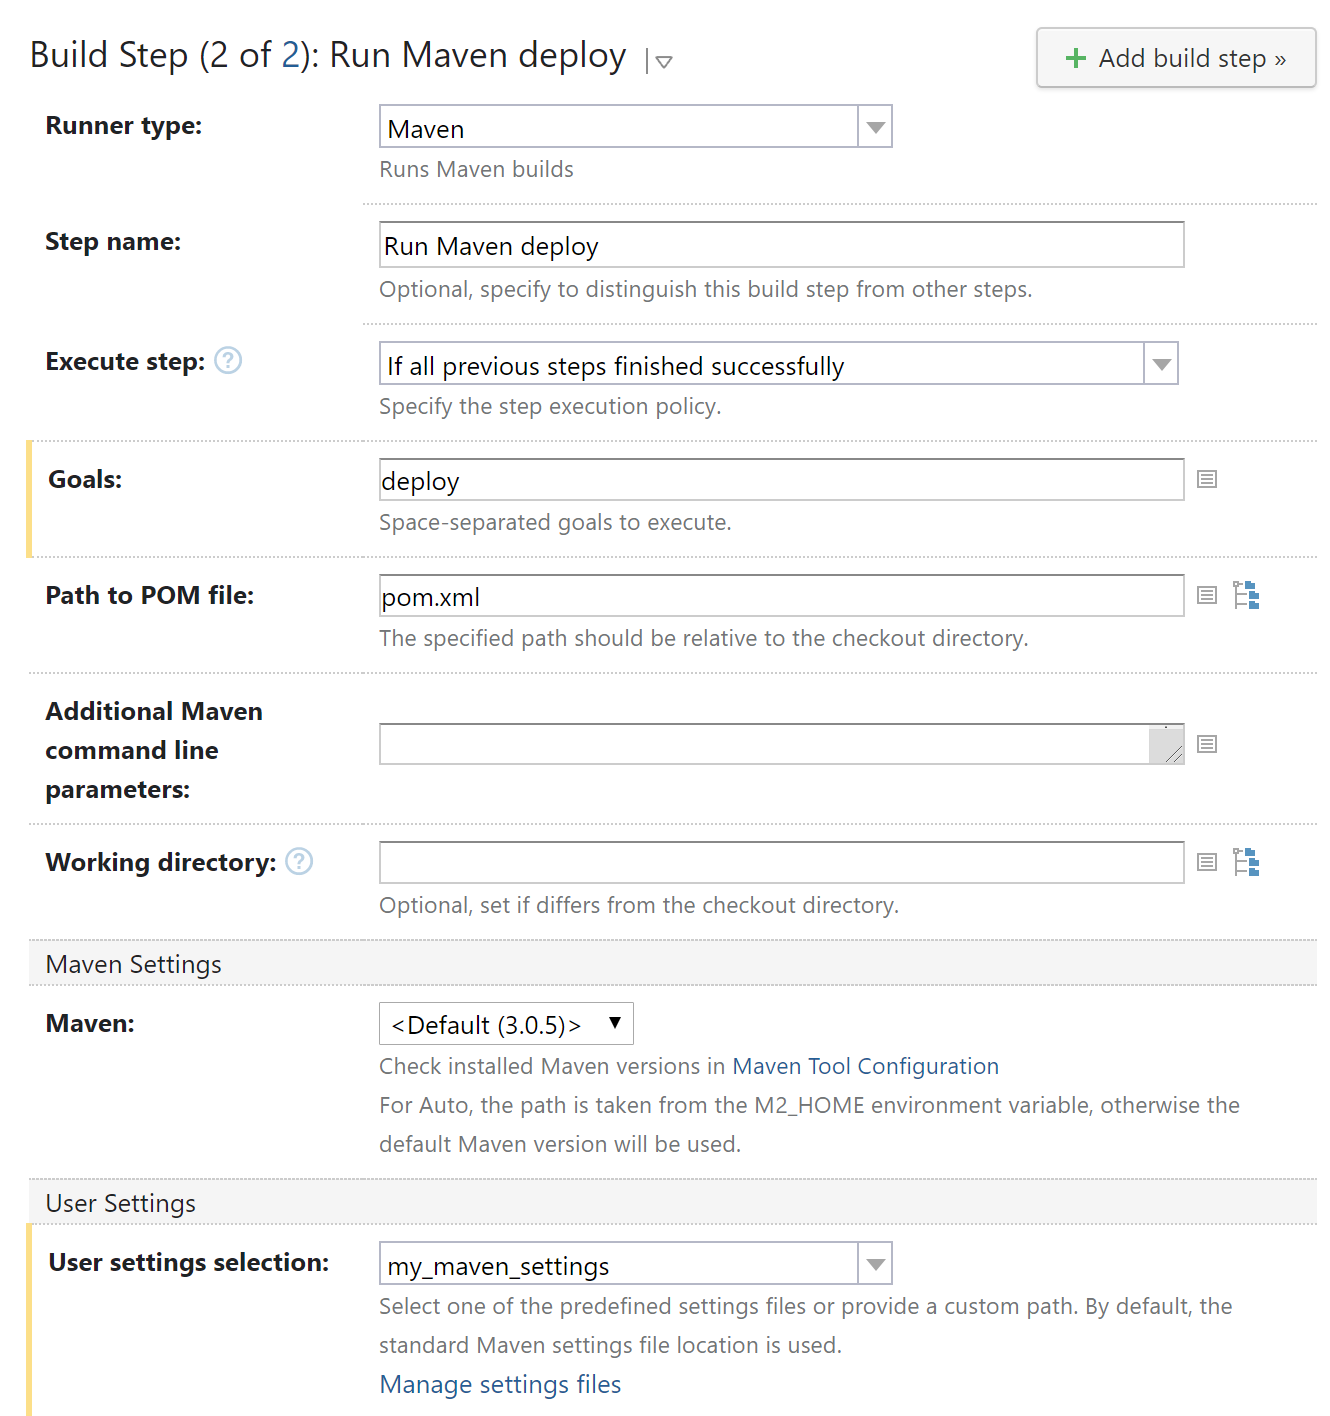Click the Runner type label
Viewport: 1330px width, 1416px height.
point(124,126)
